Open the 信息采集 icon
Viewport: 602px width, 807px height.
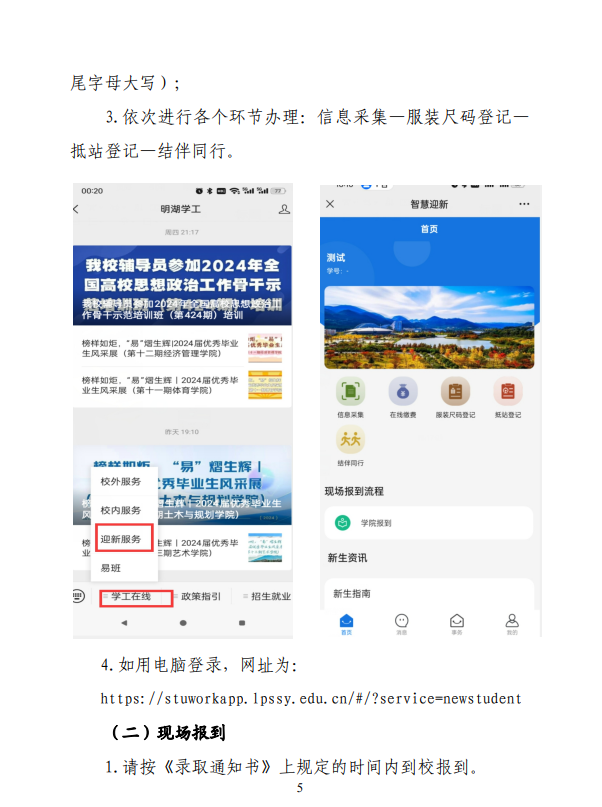(x=350, y=391)
